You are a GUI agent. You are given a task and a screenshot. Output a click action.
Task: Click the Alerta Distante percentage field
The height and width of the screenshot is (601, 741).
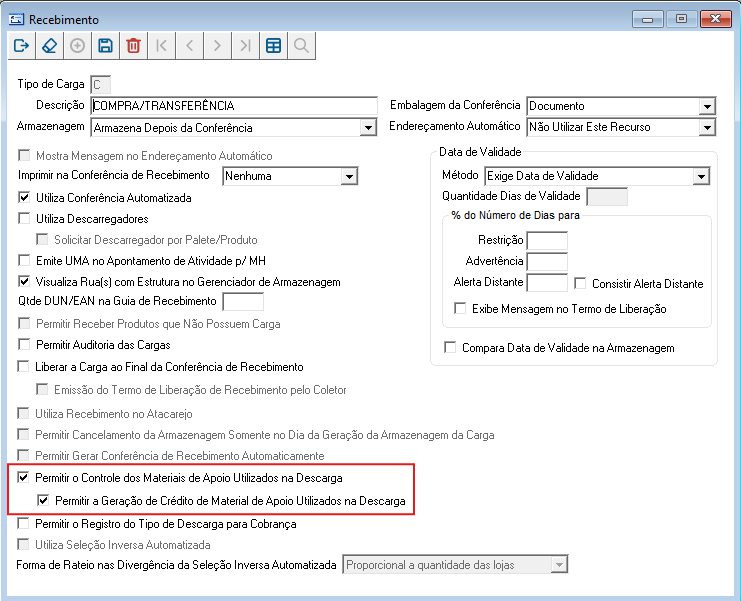pos(547,283)
